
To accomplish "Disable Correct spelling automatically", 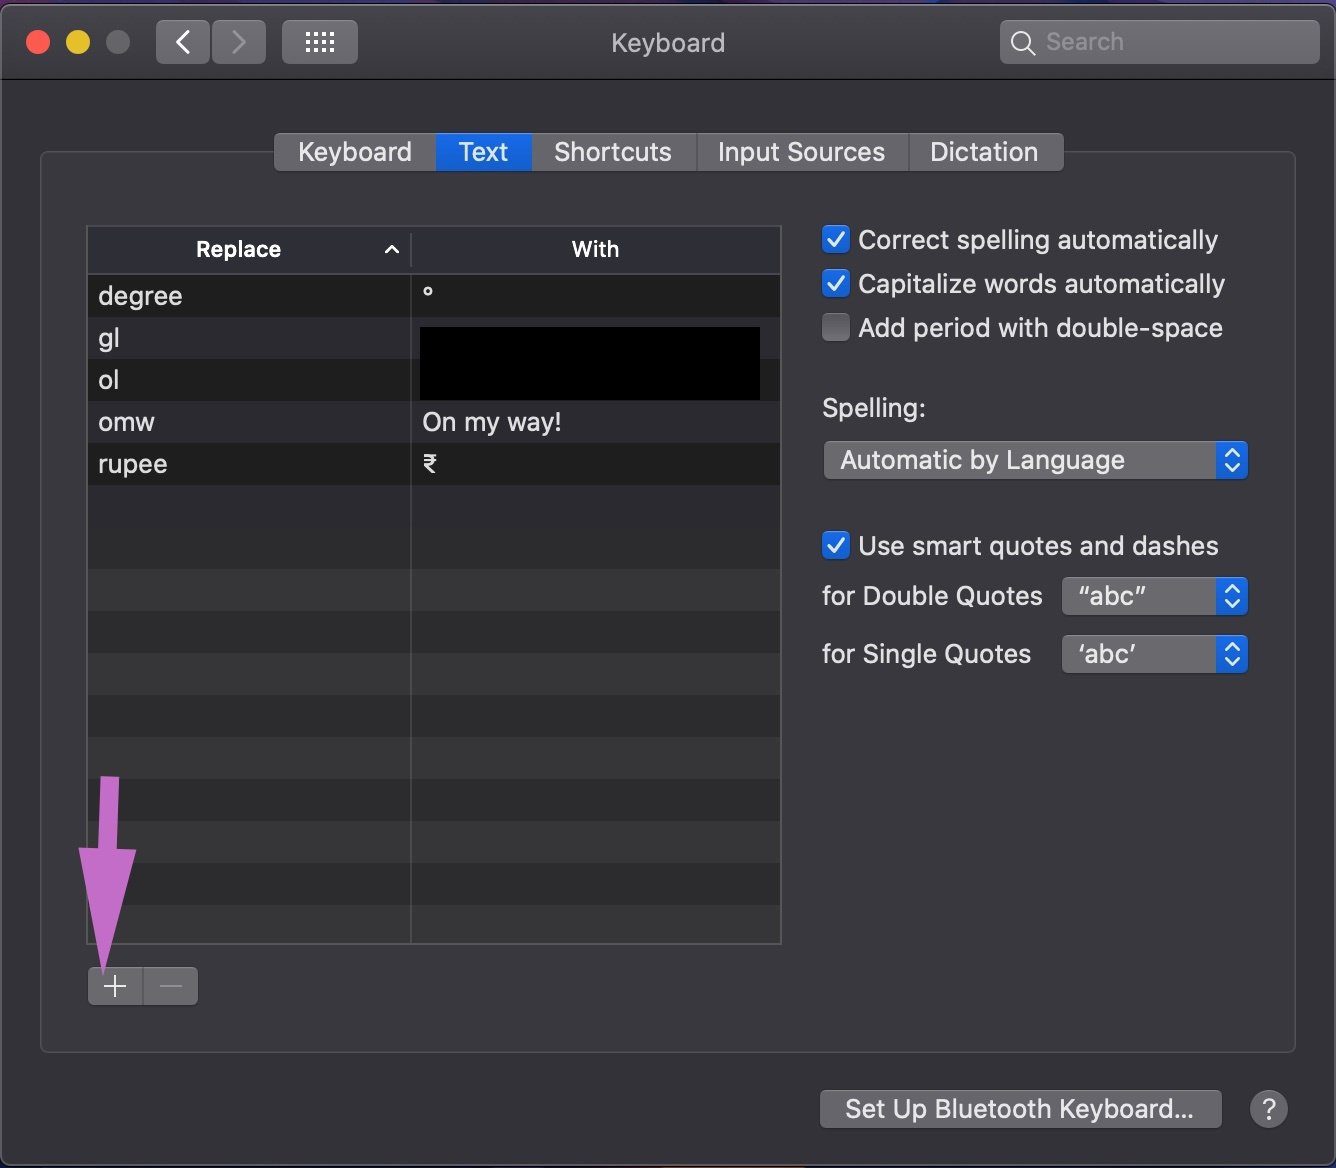I will pos(836,240).
